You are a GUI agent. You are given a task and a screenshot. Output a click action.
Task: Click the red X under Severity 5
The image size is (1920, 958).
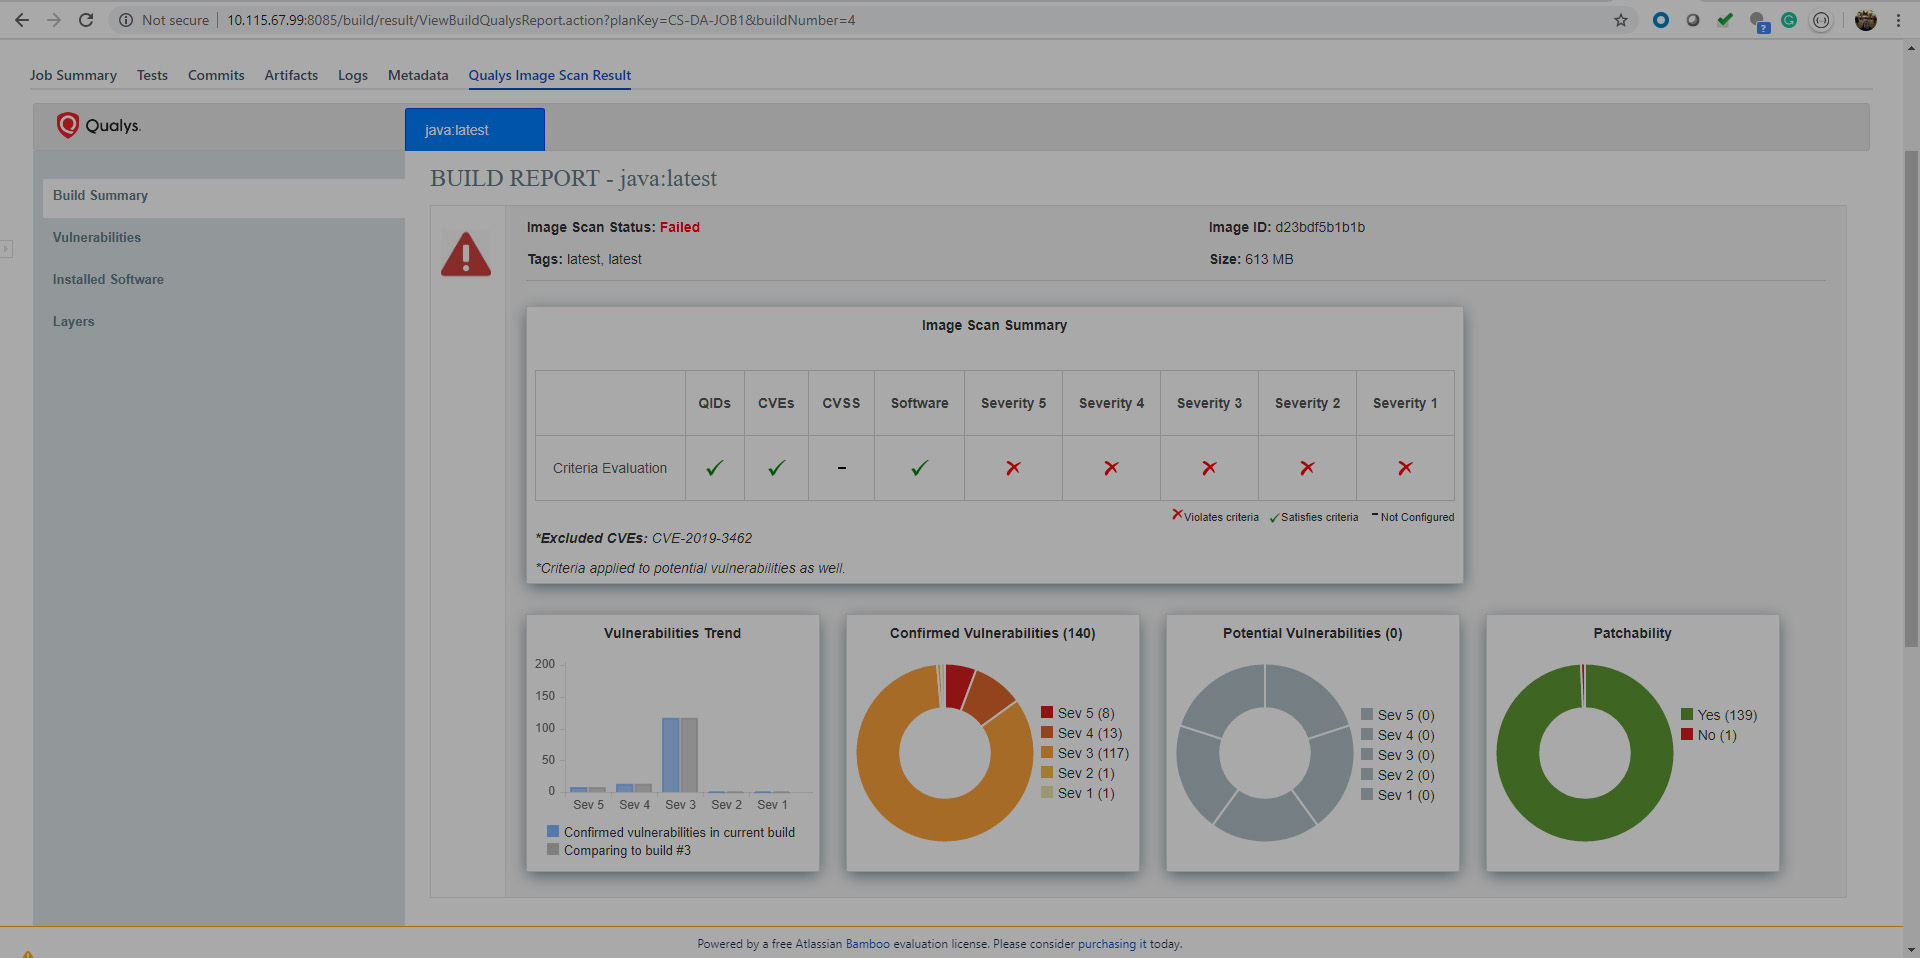(x=1013, y=468)
